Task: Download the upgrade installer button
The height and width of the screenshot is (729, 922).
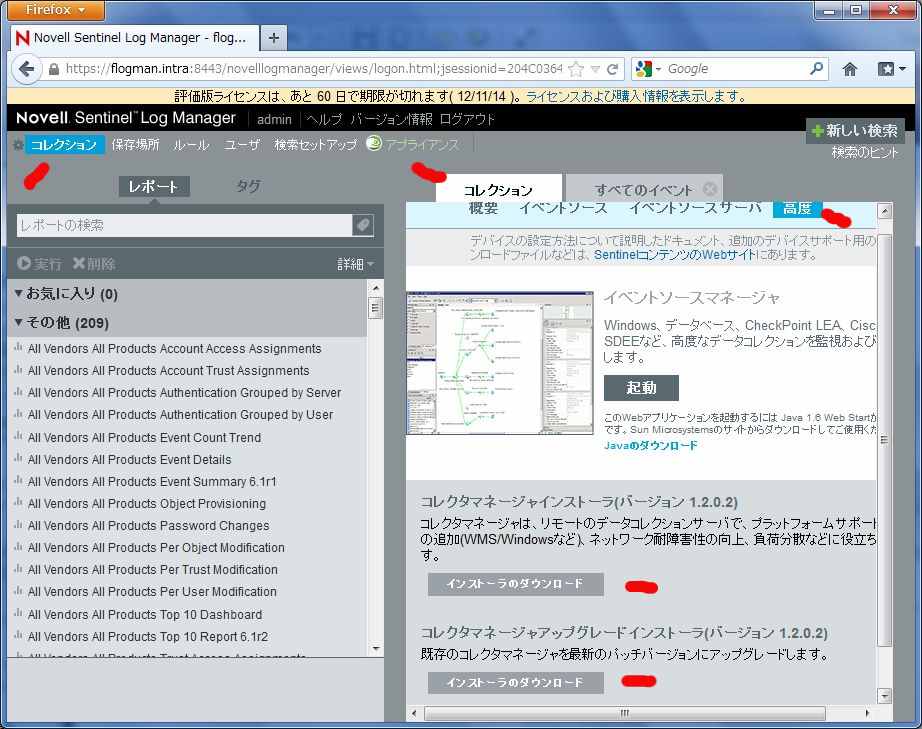Action: pyautogui.click(x=516, y=683)
